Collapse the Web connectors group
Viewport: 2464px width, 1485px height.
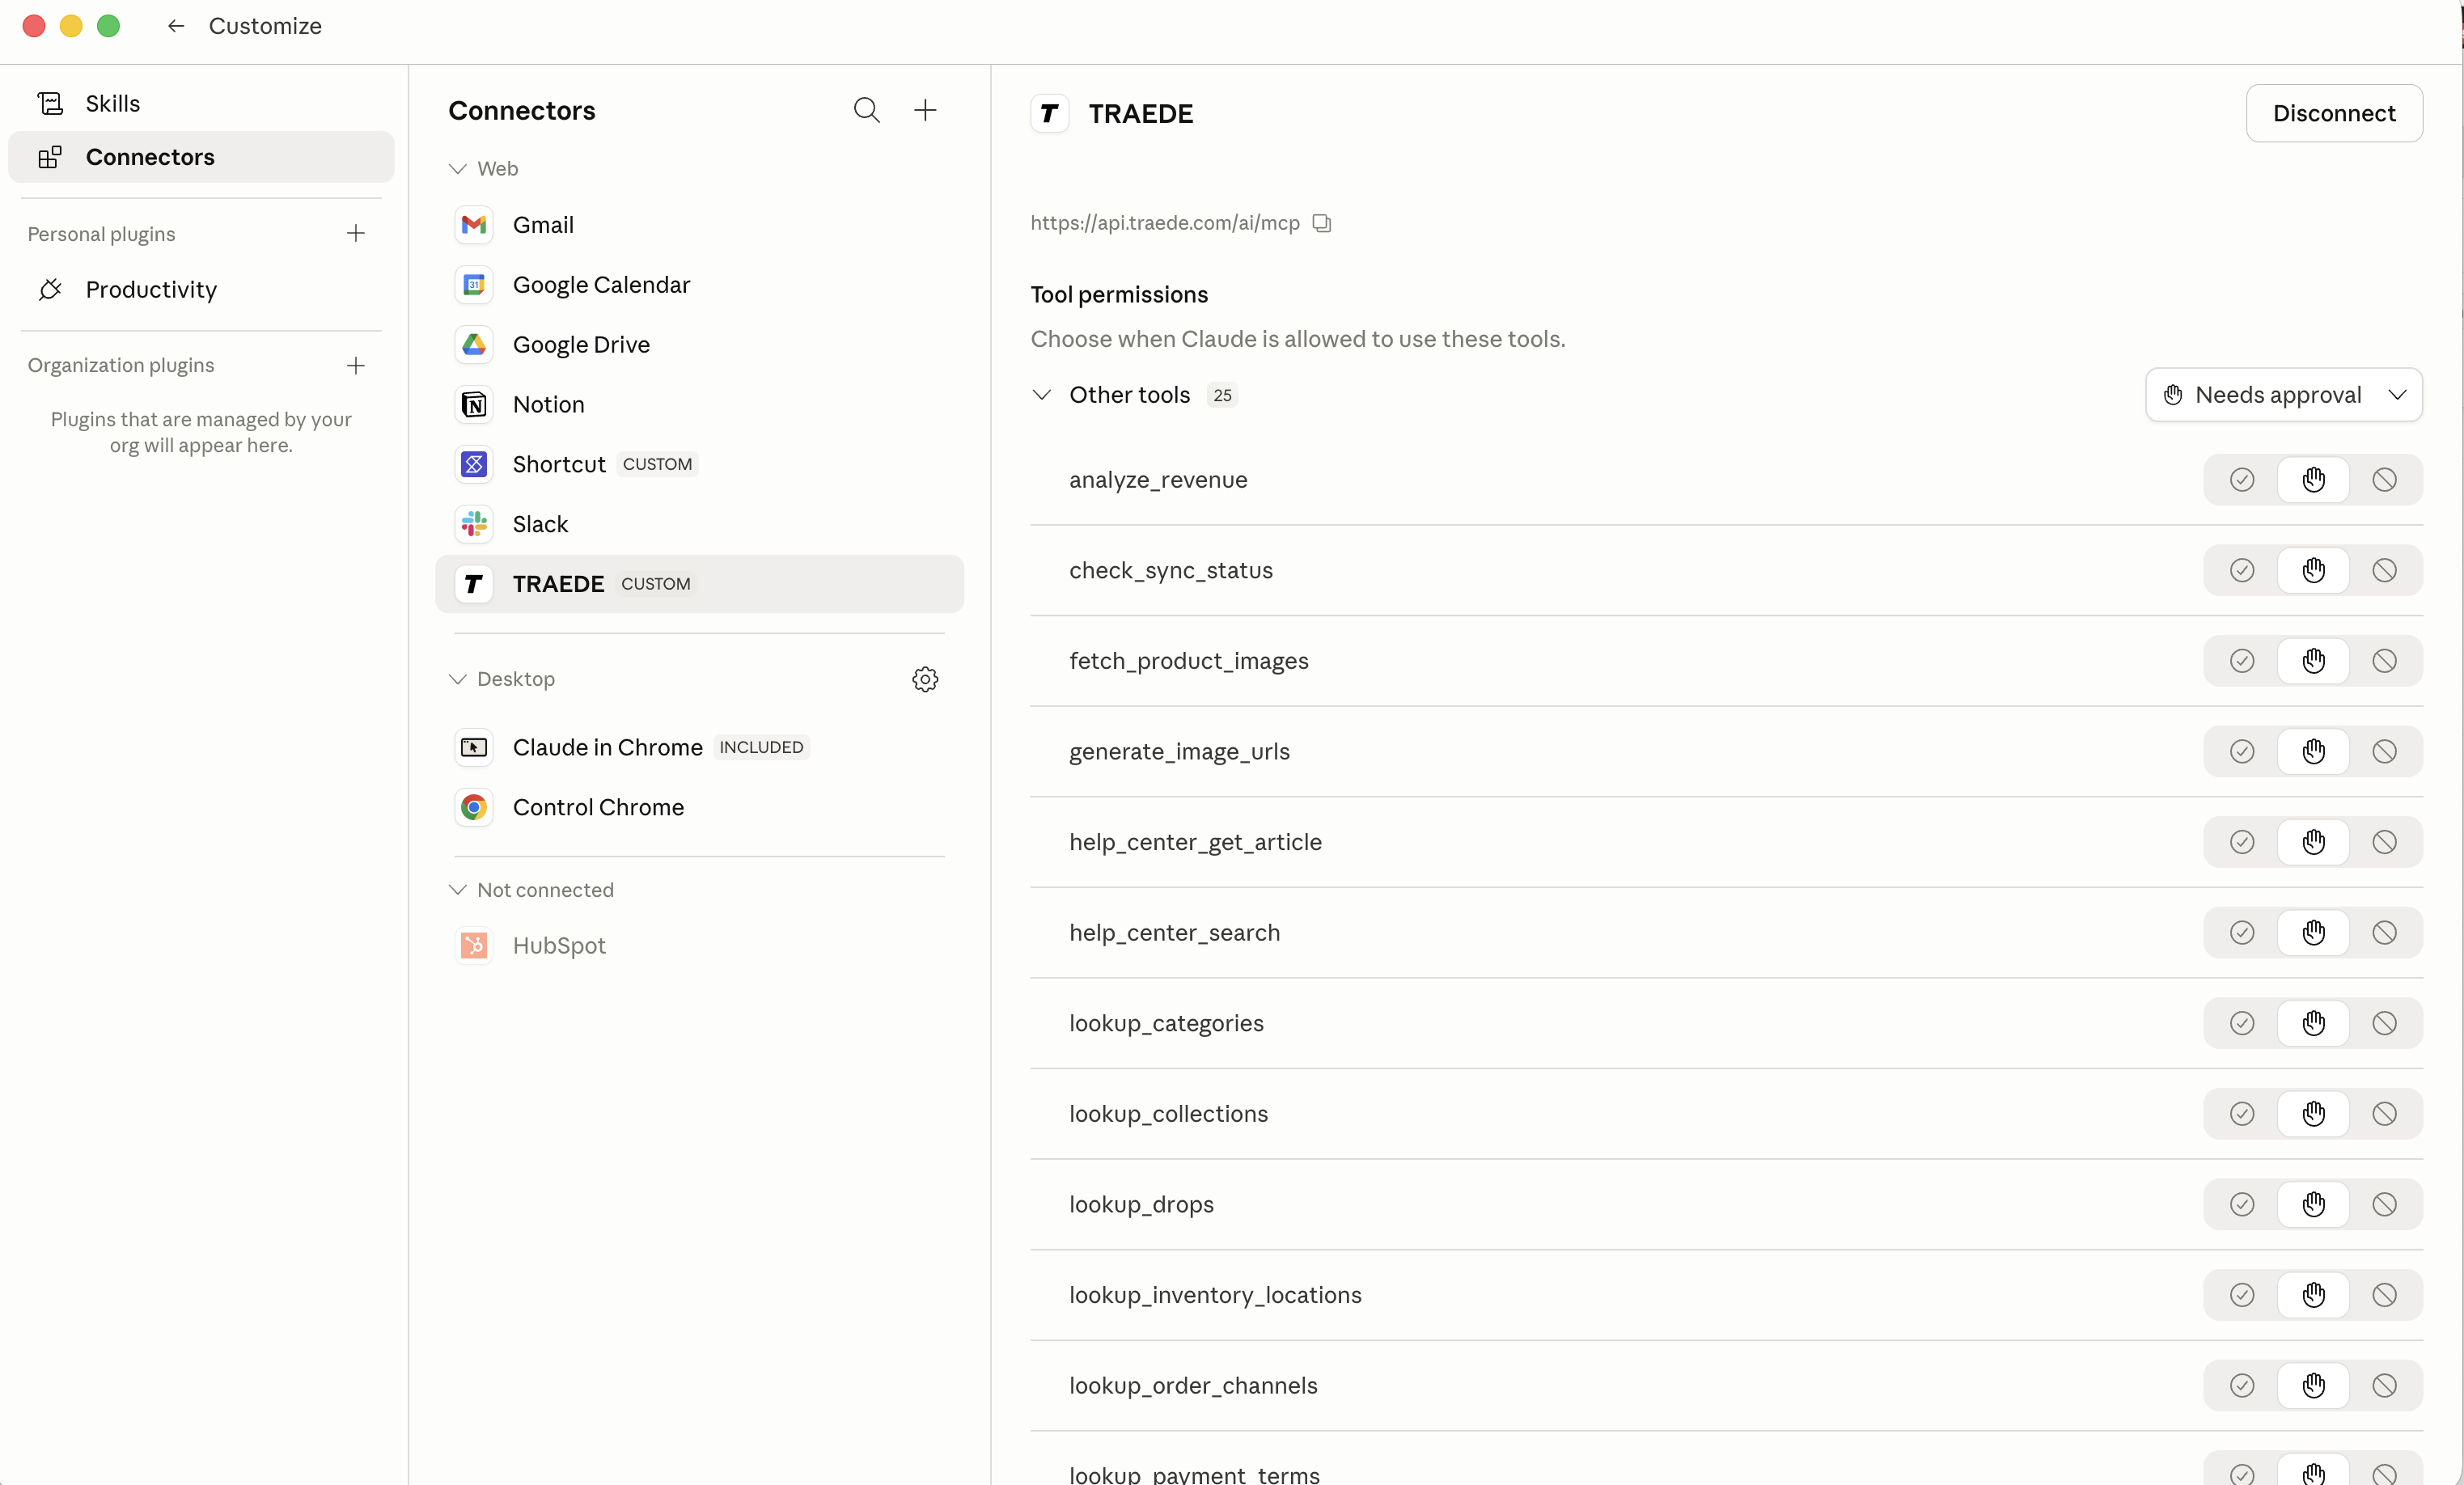point(458,169)
